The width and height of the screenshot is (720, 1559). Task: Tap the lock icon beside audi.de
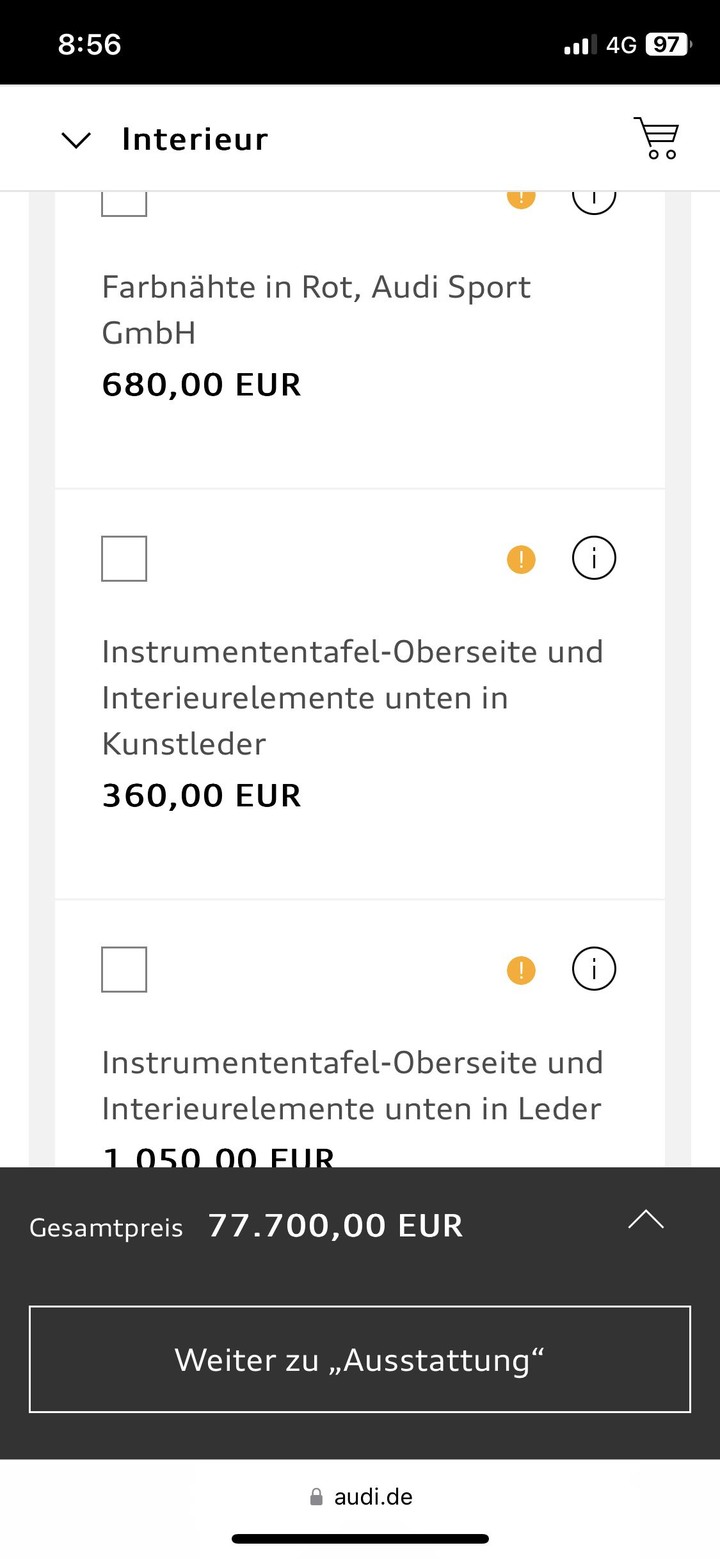(317, 1497)
